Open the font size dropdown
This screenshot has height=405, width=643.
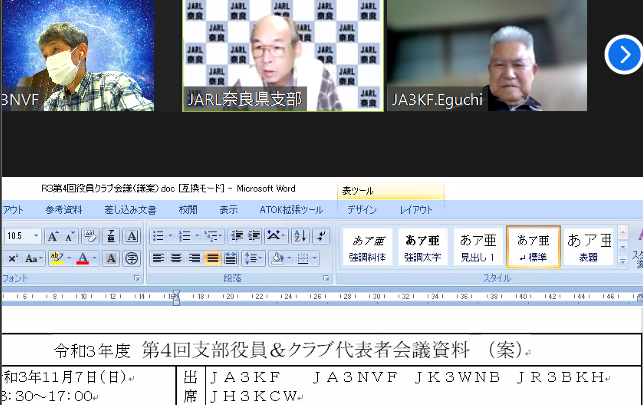pos(37,236)
